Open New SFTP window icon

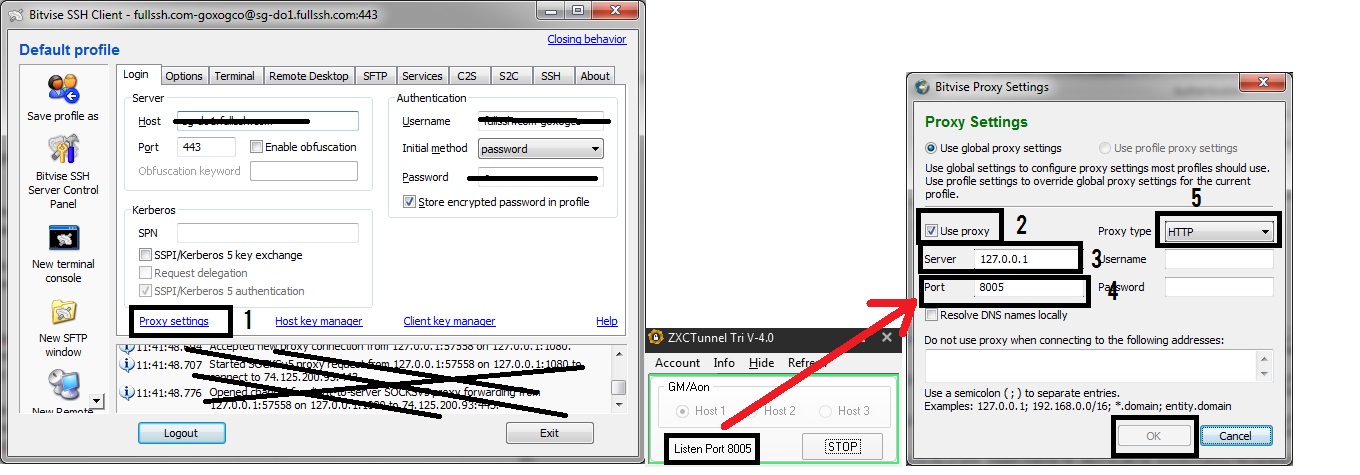pos(63,312)
